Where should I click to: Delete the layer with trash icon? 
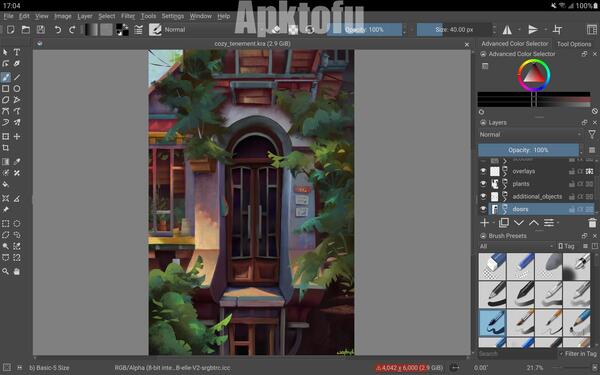(x=592, y=223)
